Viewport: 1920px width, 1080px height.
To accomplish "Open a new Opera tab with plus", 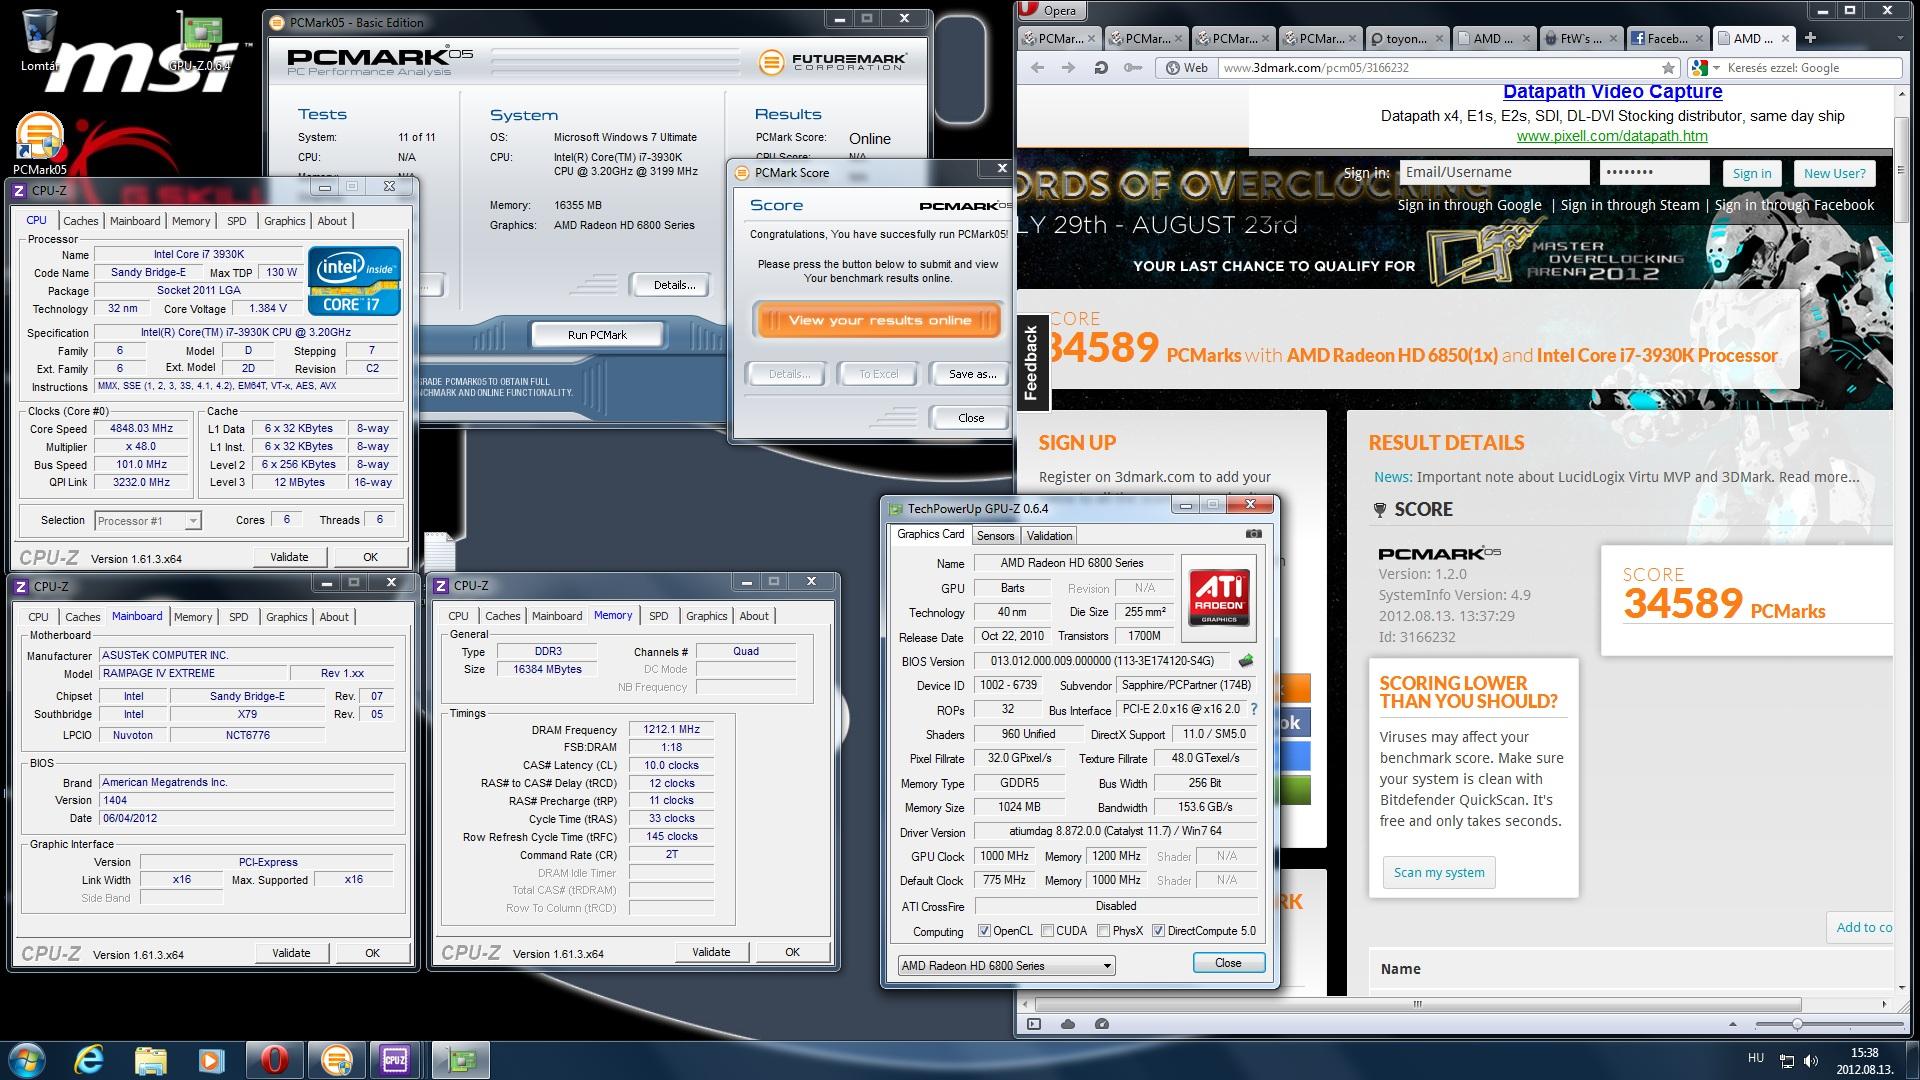I will pos(1809,38).
